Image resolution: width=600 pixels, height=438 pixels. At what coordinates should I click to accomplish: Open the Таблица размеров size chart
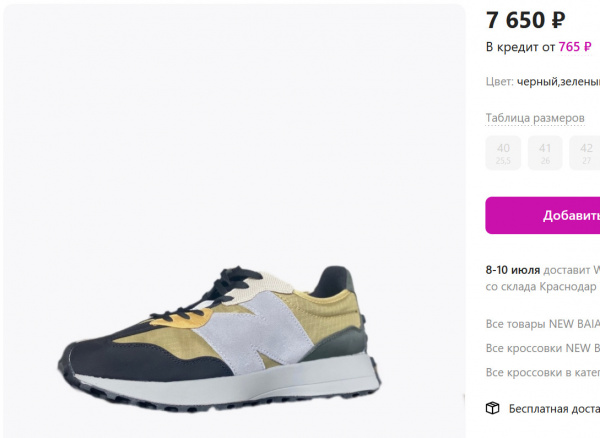pos(535,118)
